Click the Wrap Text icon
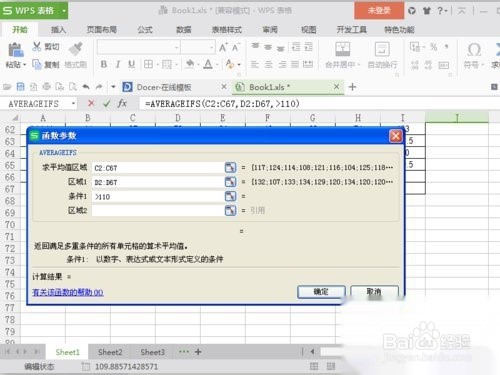The height and width of the screenshot is (375, 500). [382, 49]
